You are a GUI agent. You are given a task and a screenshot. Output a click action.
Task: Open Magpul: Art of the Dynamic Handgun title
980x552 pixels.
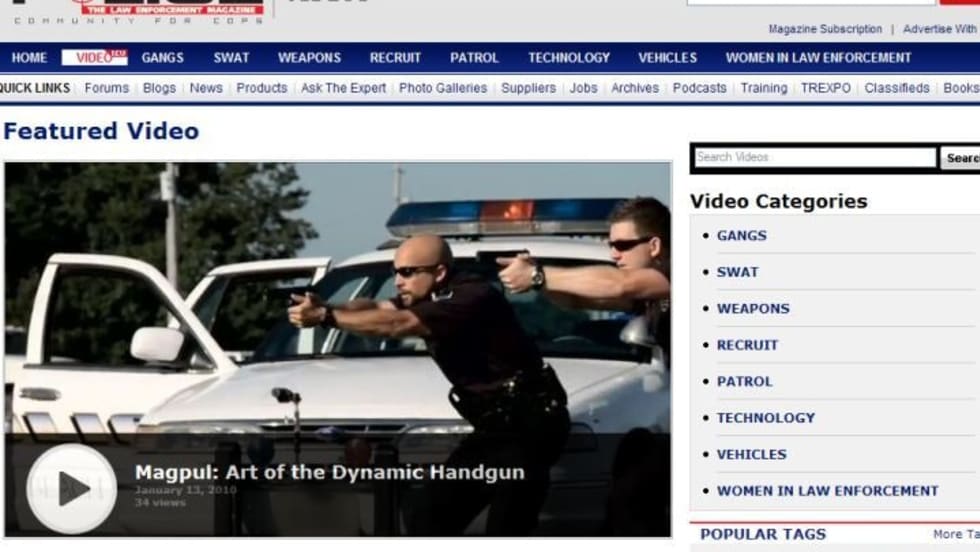click(329, 472)
